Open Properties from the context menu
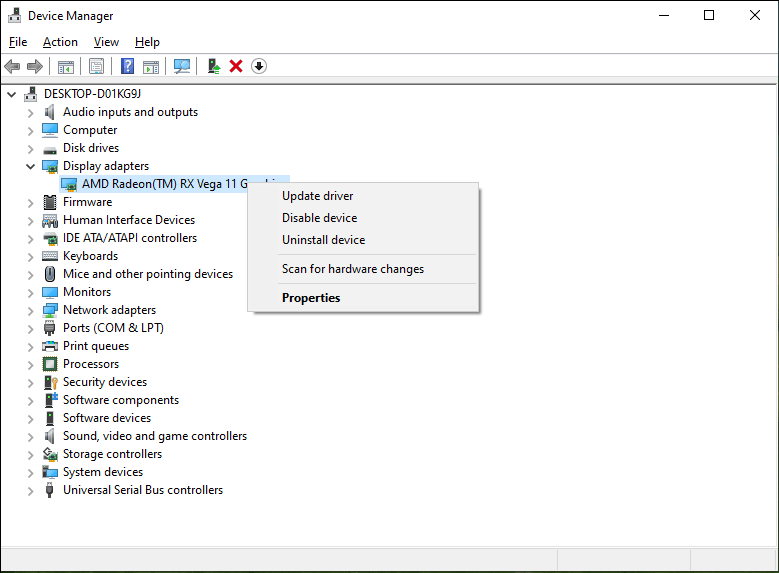 363,298
